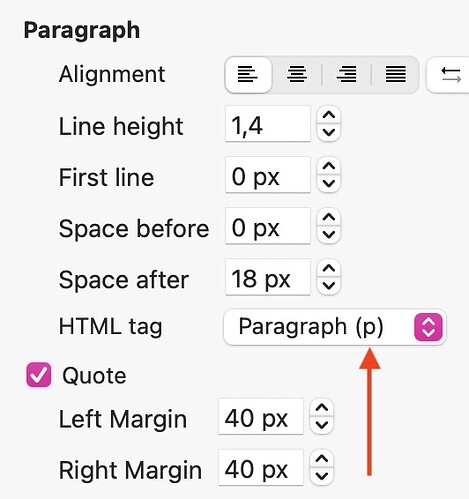This screenshot has width=469, height=499.
Task: Click the First line value field
Action: point(268,175)
